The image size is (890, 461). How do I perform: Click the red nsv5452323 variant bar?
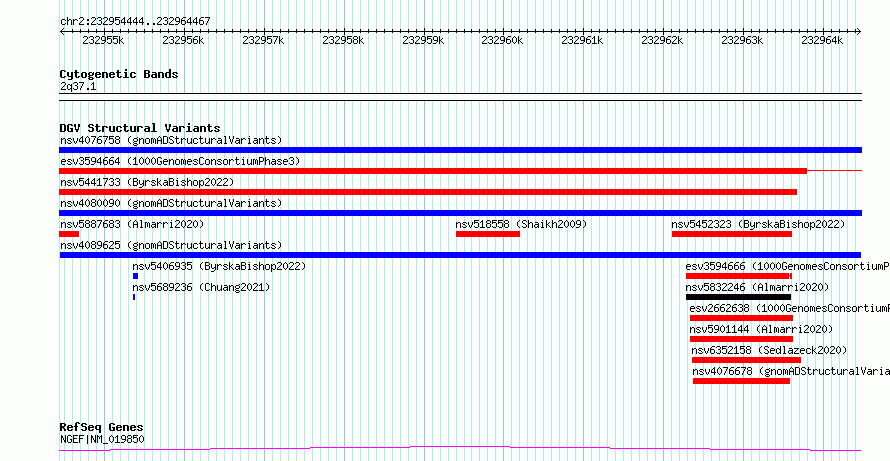(732, 234)
